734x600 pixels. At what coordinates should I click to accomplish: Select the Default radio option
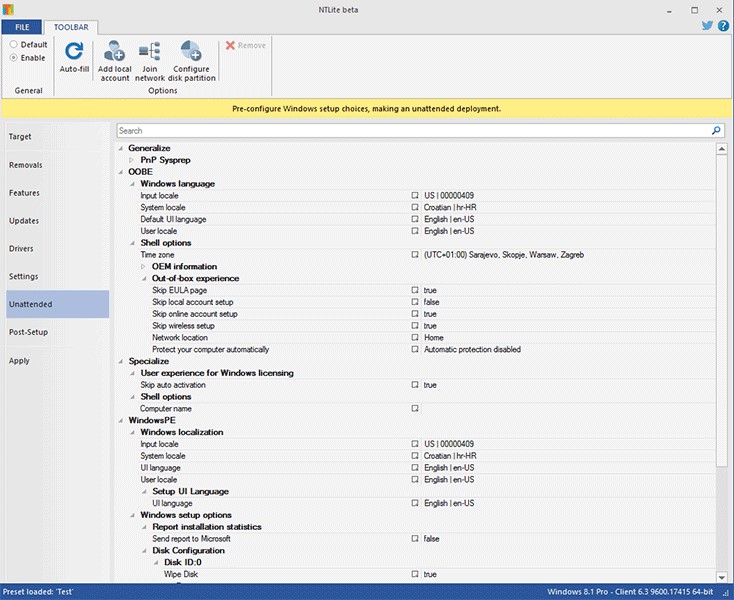pos(13,45)
